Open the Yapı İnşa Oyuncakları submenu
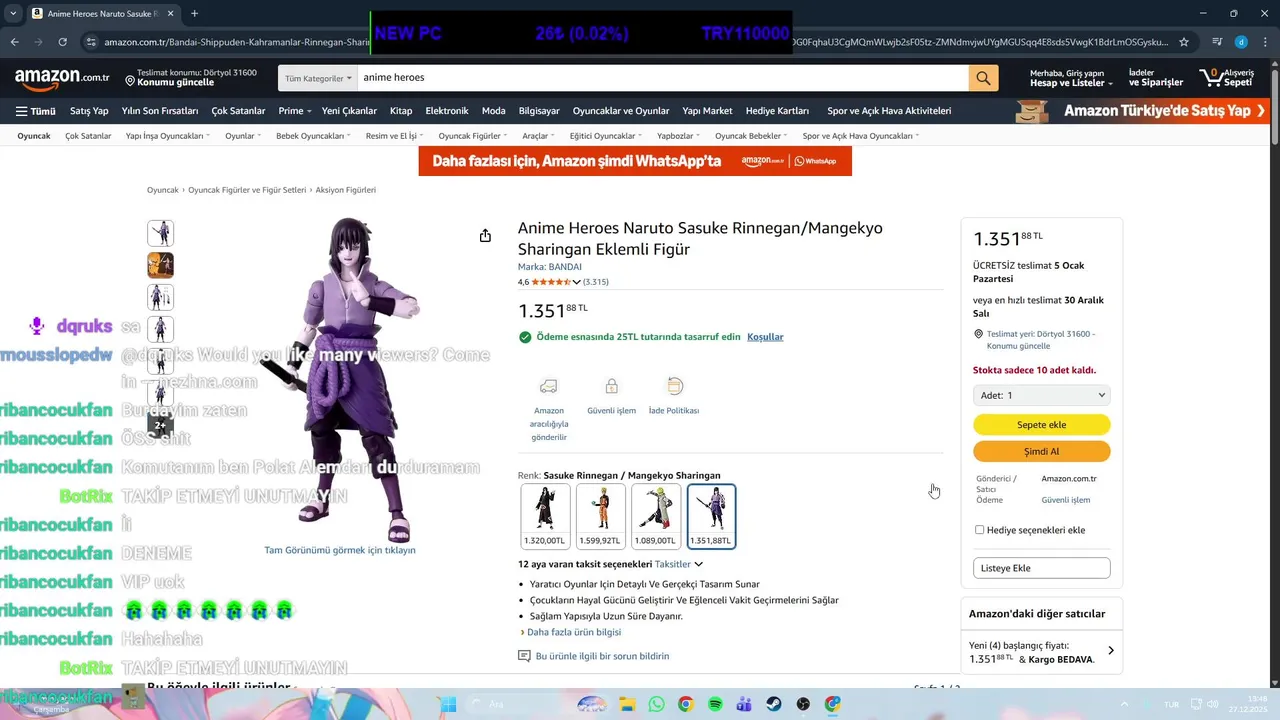This screenshot has width=1280, height=720. pyautogui.click(x=167, y=136)
